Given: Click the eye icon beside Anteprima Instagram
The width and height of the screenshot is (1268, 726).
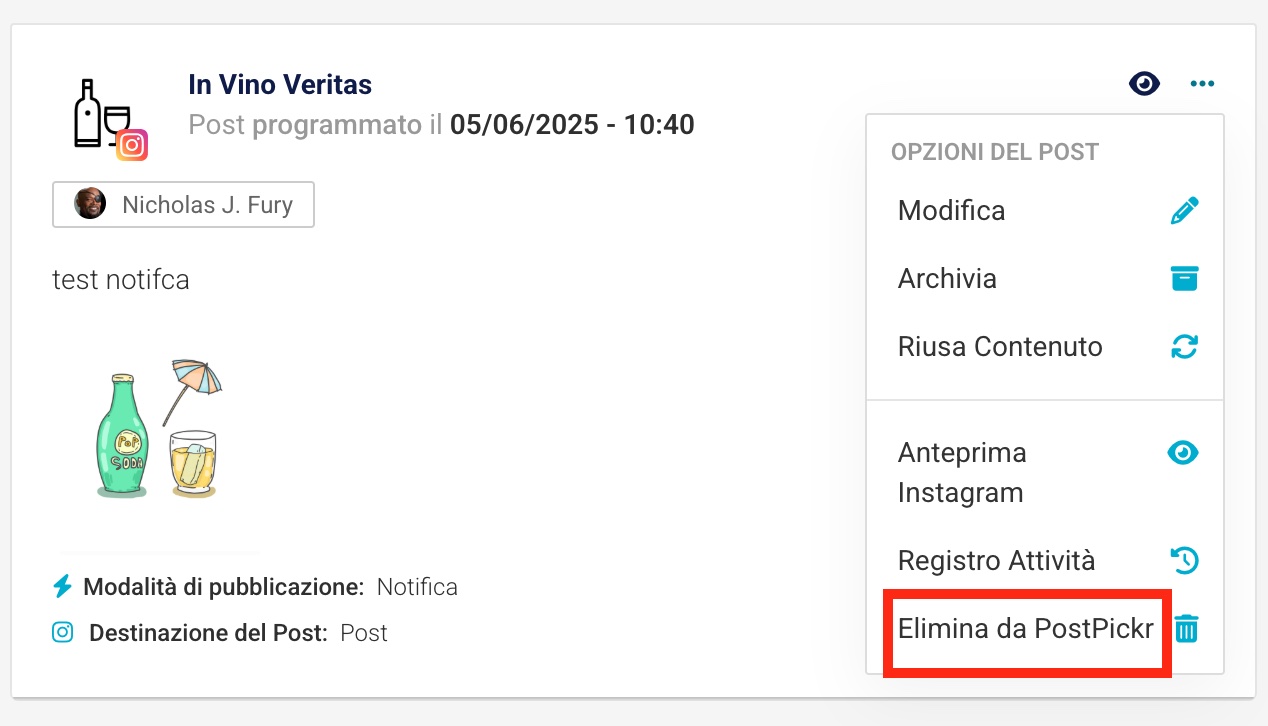Looking at the screenshot, I should 1183,453.
